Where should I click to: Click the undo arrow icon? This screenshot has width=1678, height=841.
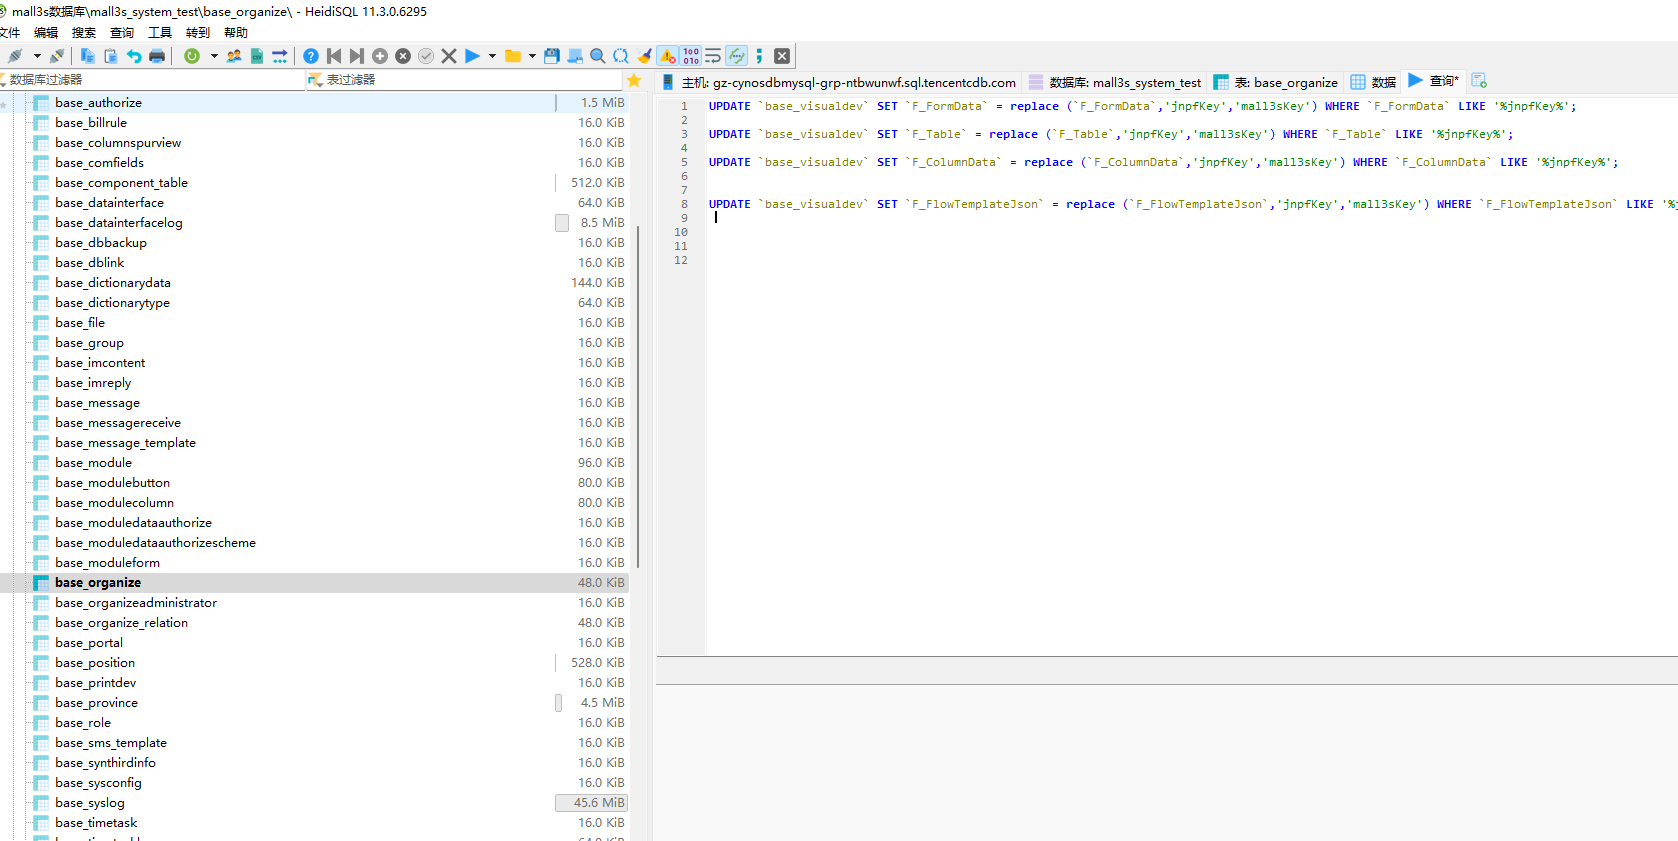[134, 56]
